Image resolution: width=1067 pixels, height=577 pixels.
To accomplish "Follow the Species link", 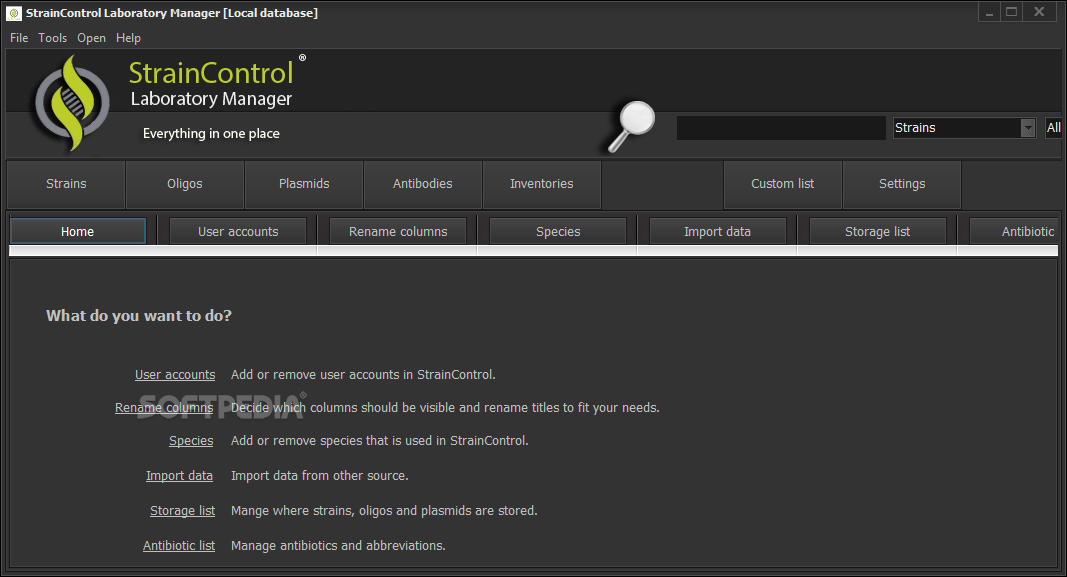I will 191,441.
